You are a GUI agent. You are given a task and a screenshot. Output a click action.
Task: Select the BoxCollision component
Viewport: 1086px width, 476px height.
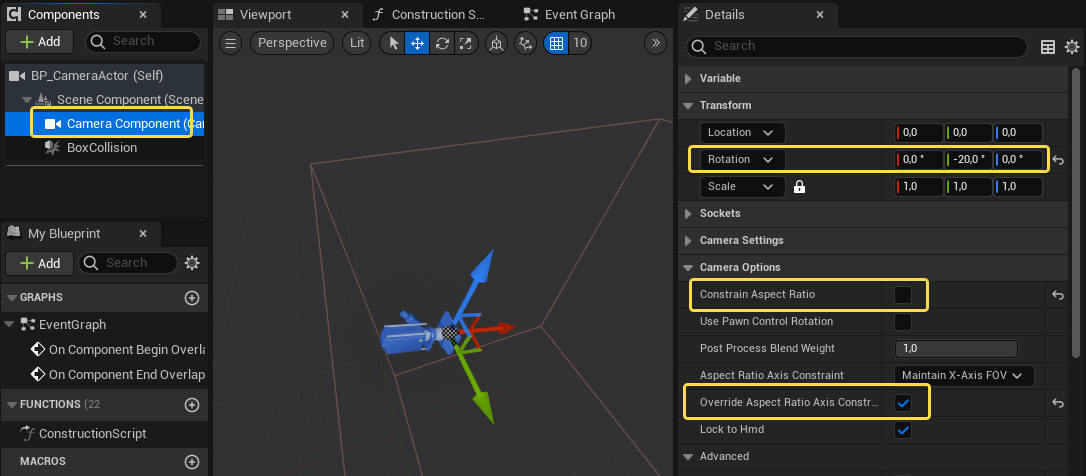pyautogui.click(x=105, y=148)
